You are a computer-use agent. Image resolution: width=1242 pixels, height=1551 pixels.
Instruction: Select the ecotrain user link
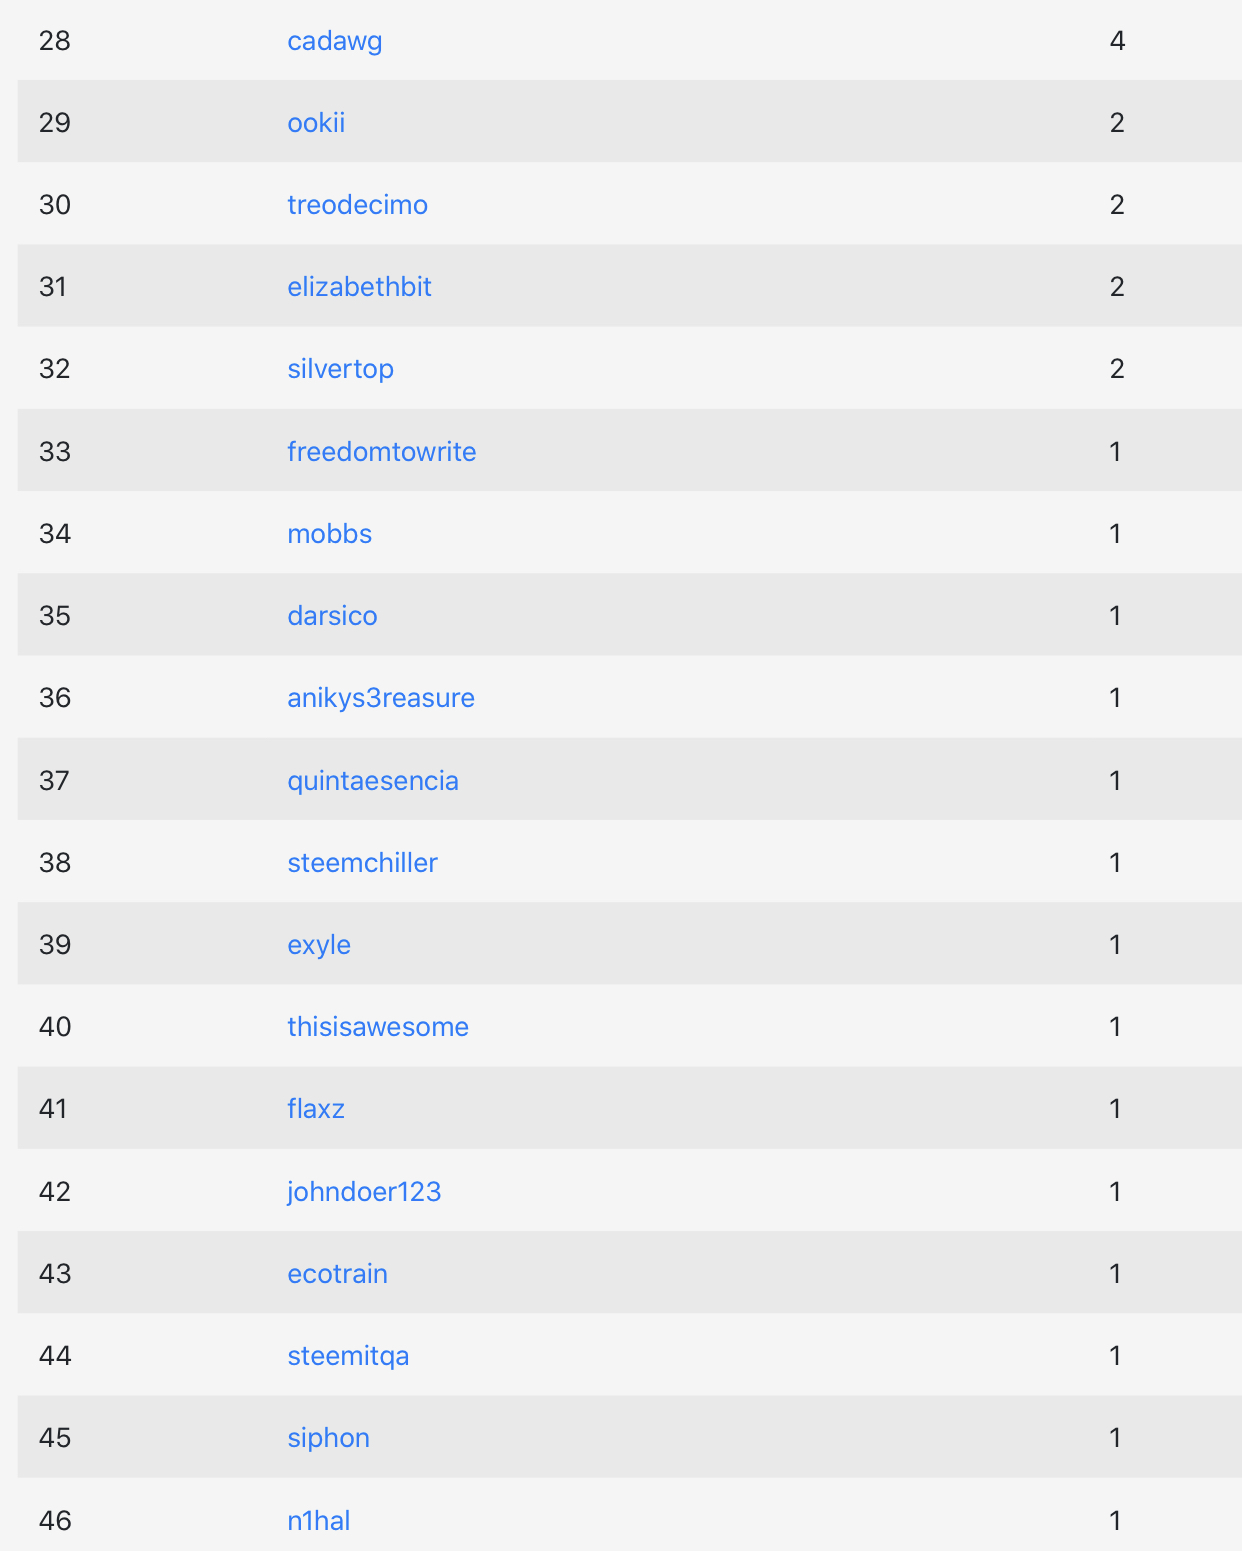pos(337,1274)
